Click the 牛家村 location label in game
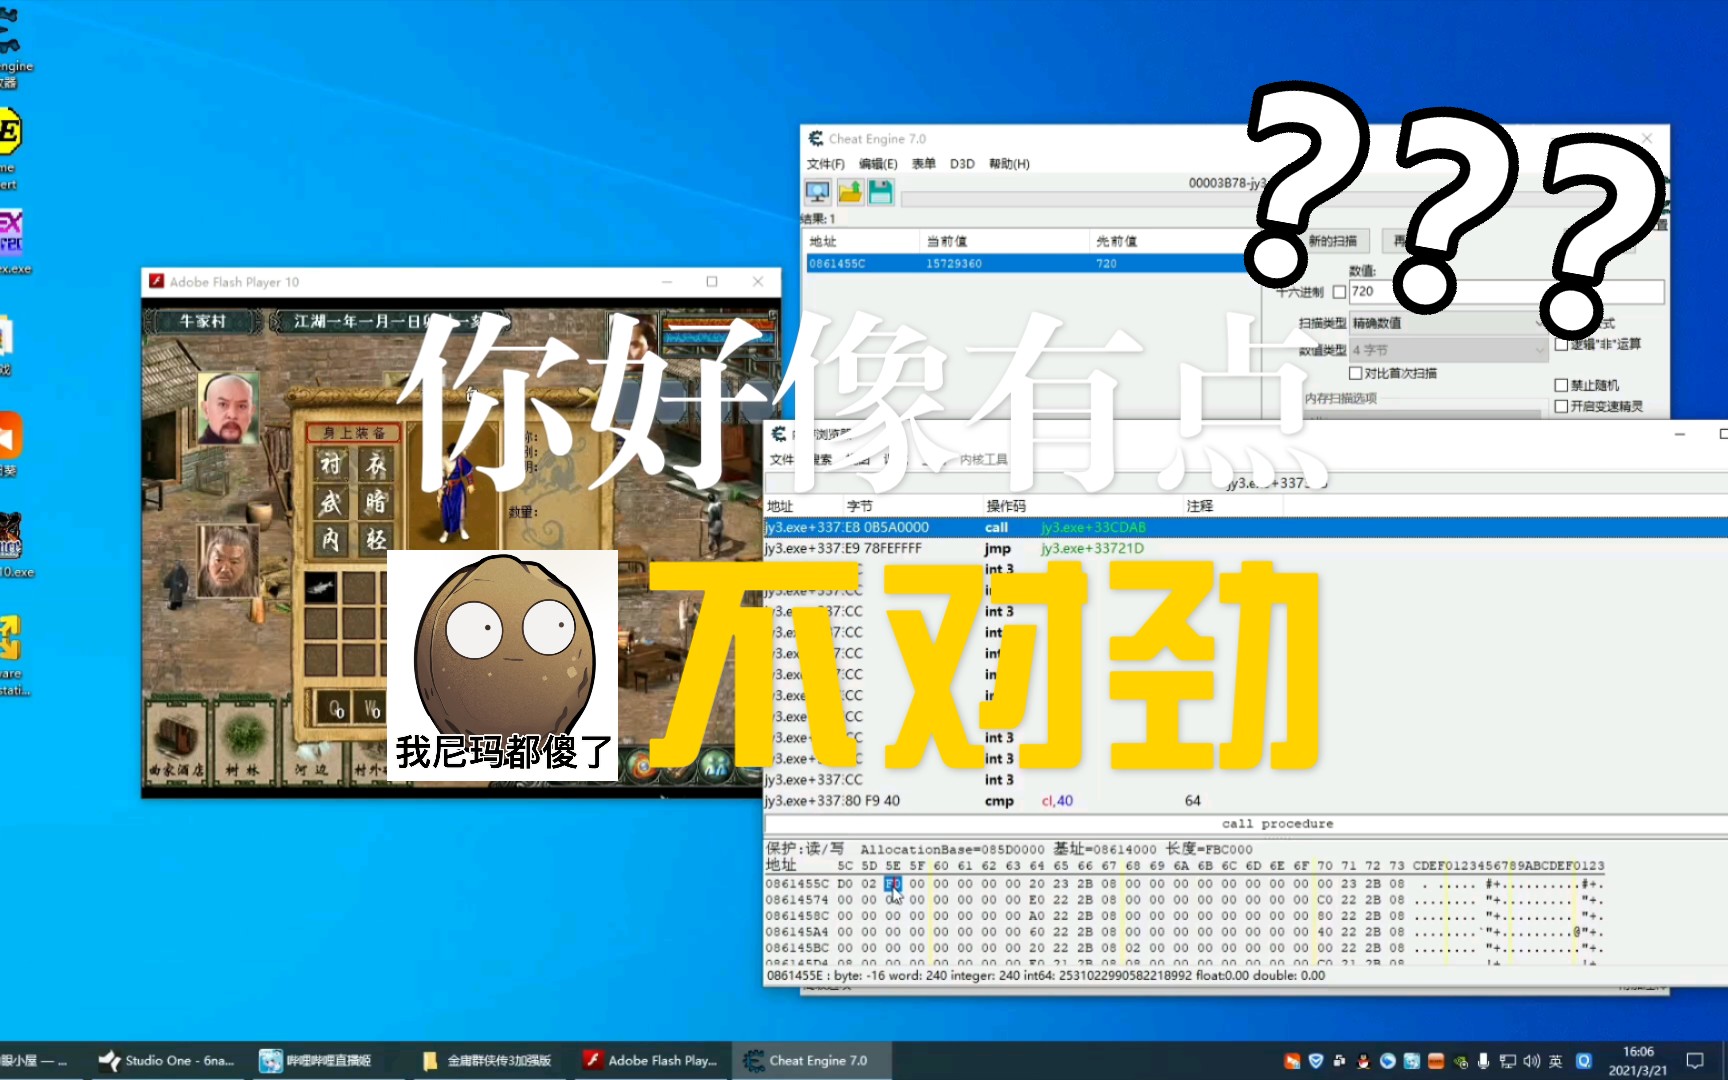This screenshot has width=1728, height=1080. [203, 321]
